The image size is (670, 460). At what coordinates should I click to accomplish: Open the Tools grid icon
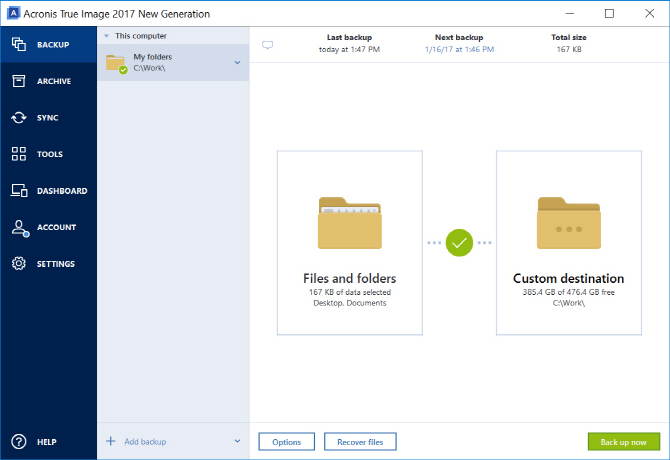pos(19,154)
